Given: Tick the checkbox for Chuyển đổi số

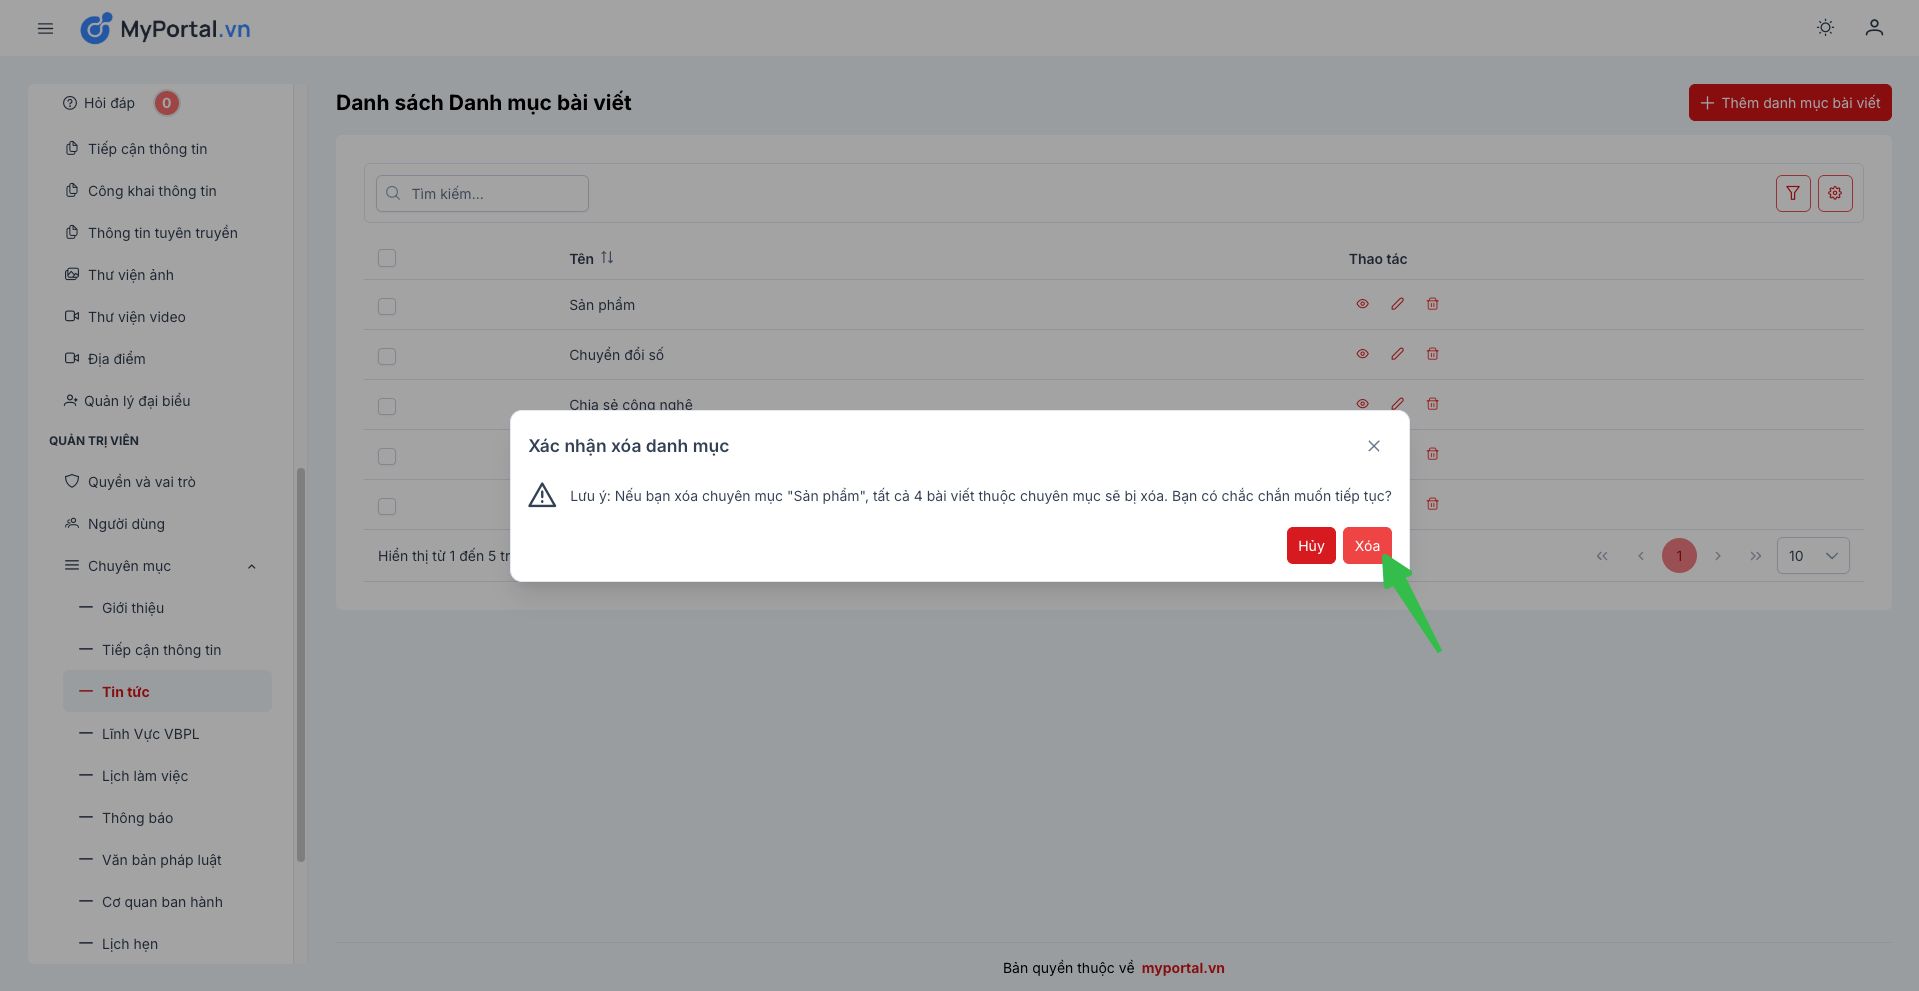Looking at the screenshot, I should point(387,356).
